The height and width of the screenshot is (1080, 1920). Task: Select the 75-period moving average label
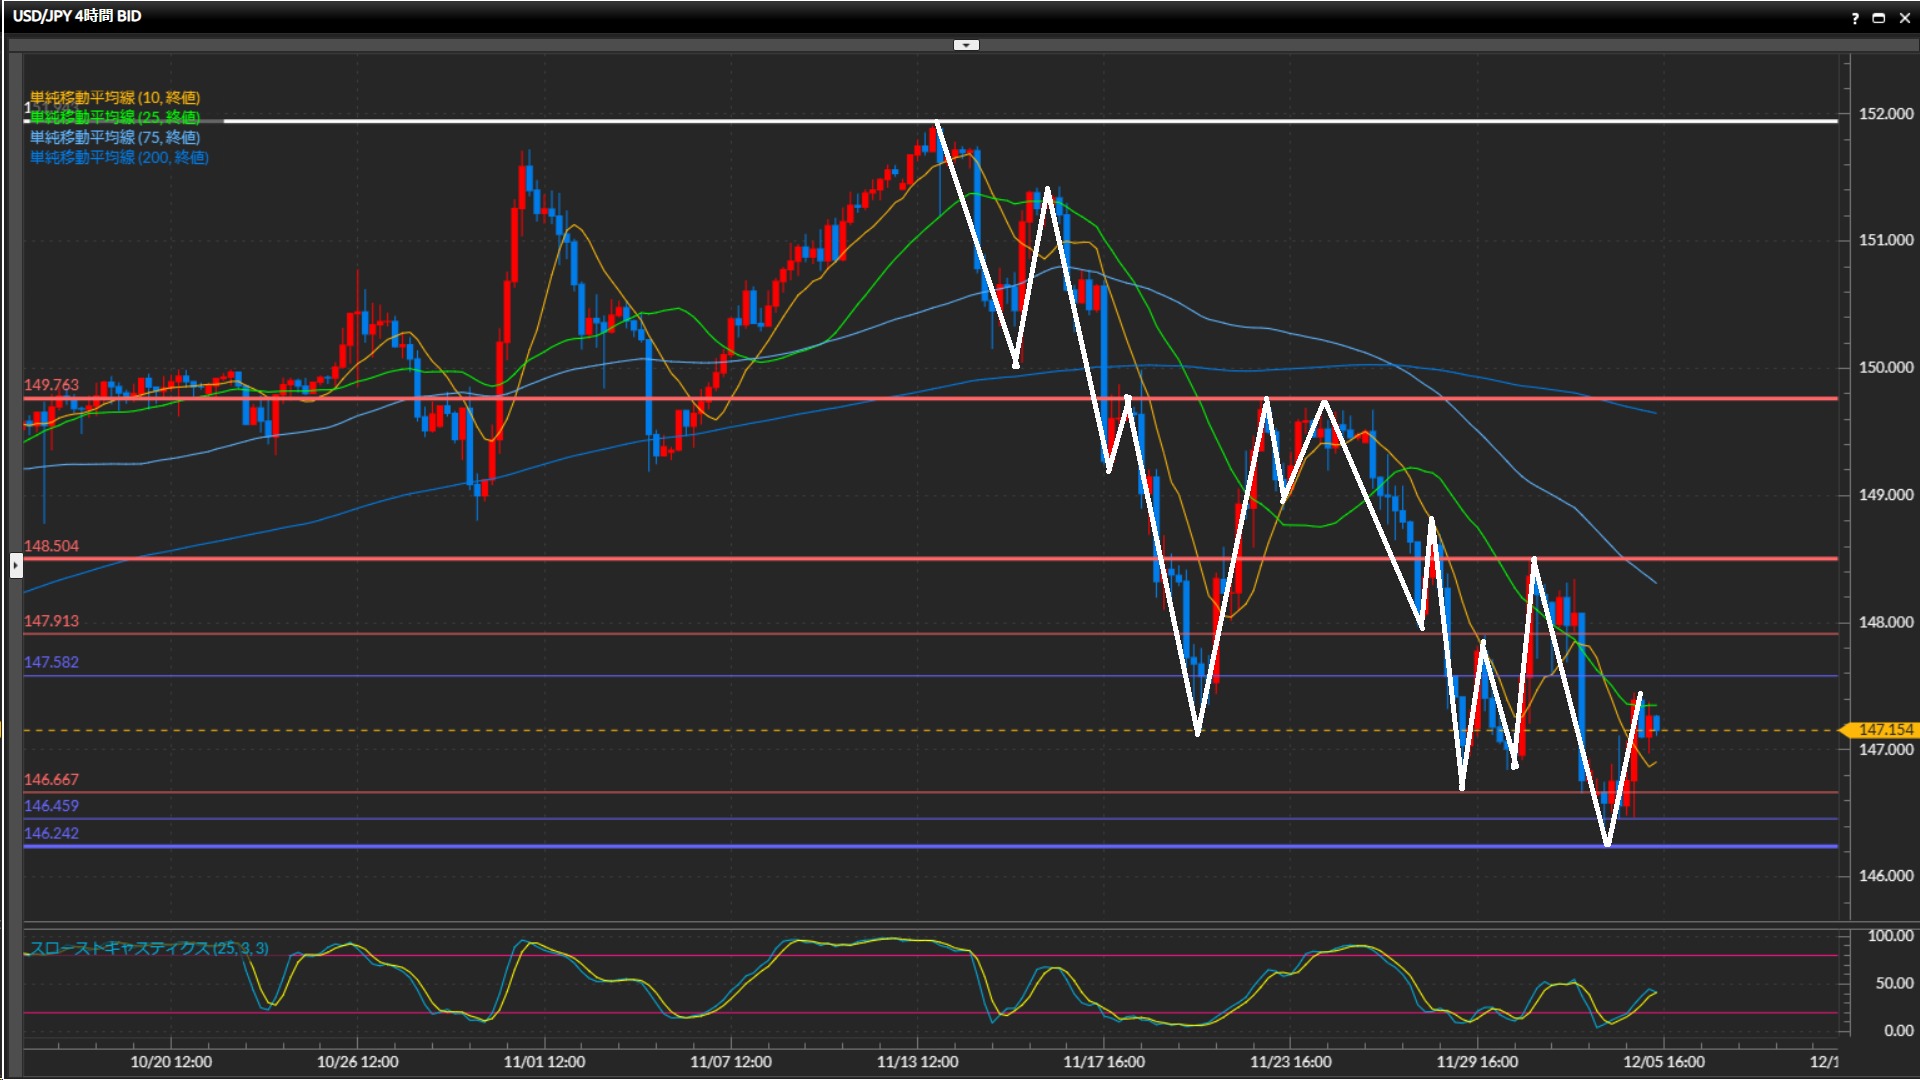pyautogui.click(x=115, y=137)
